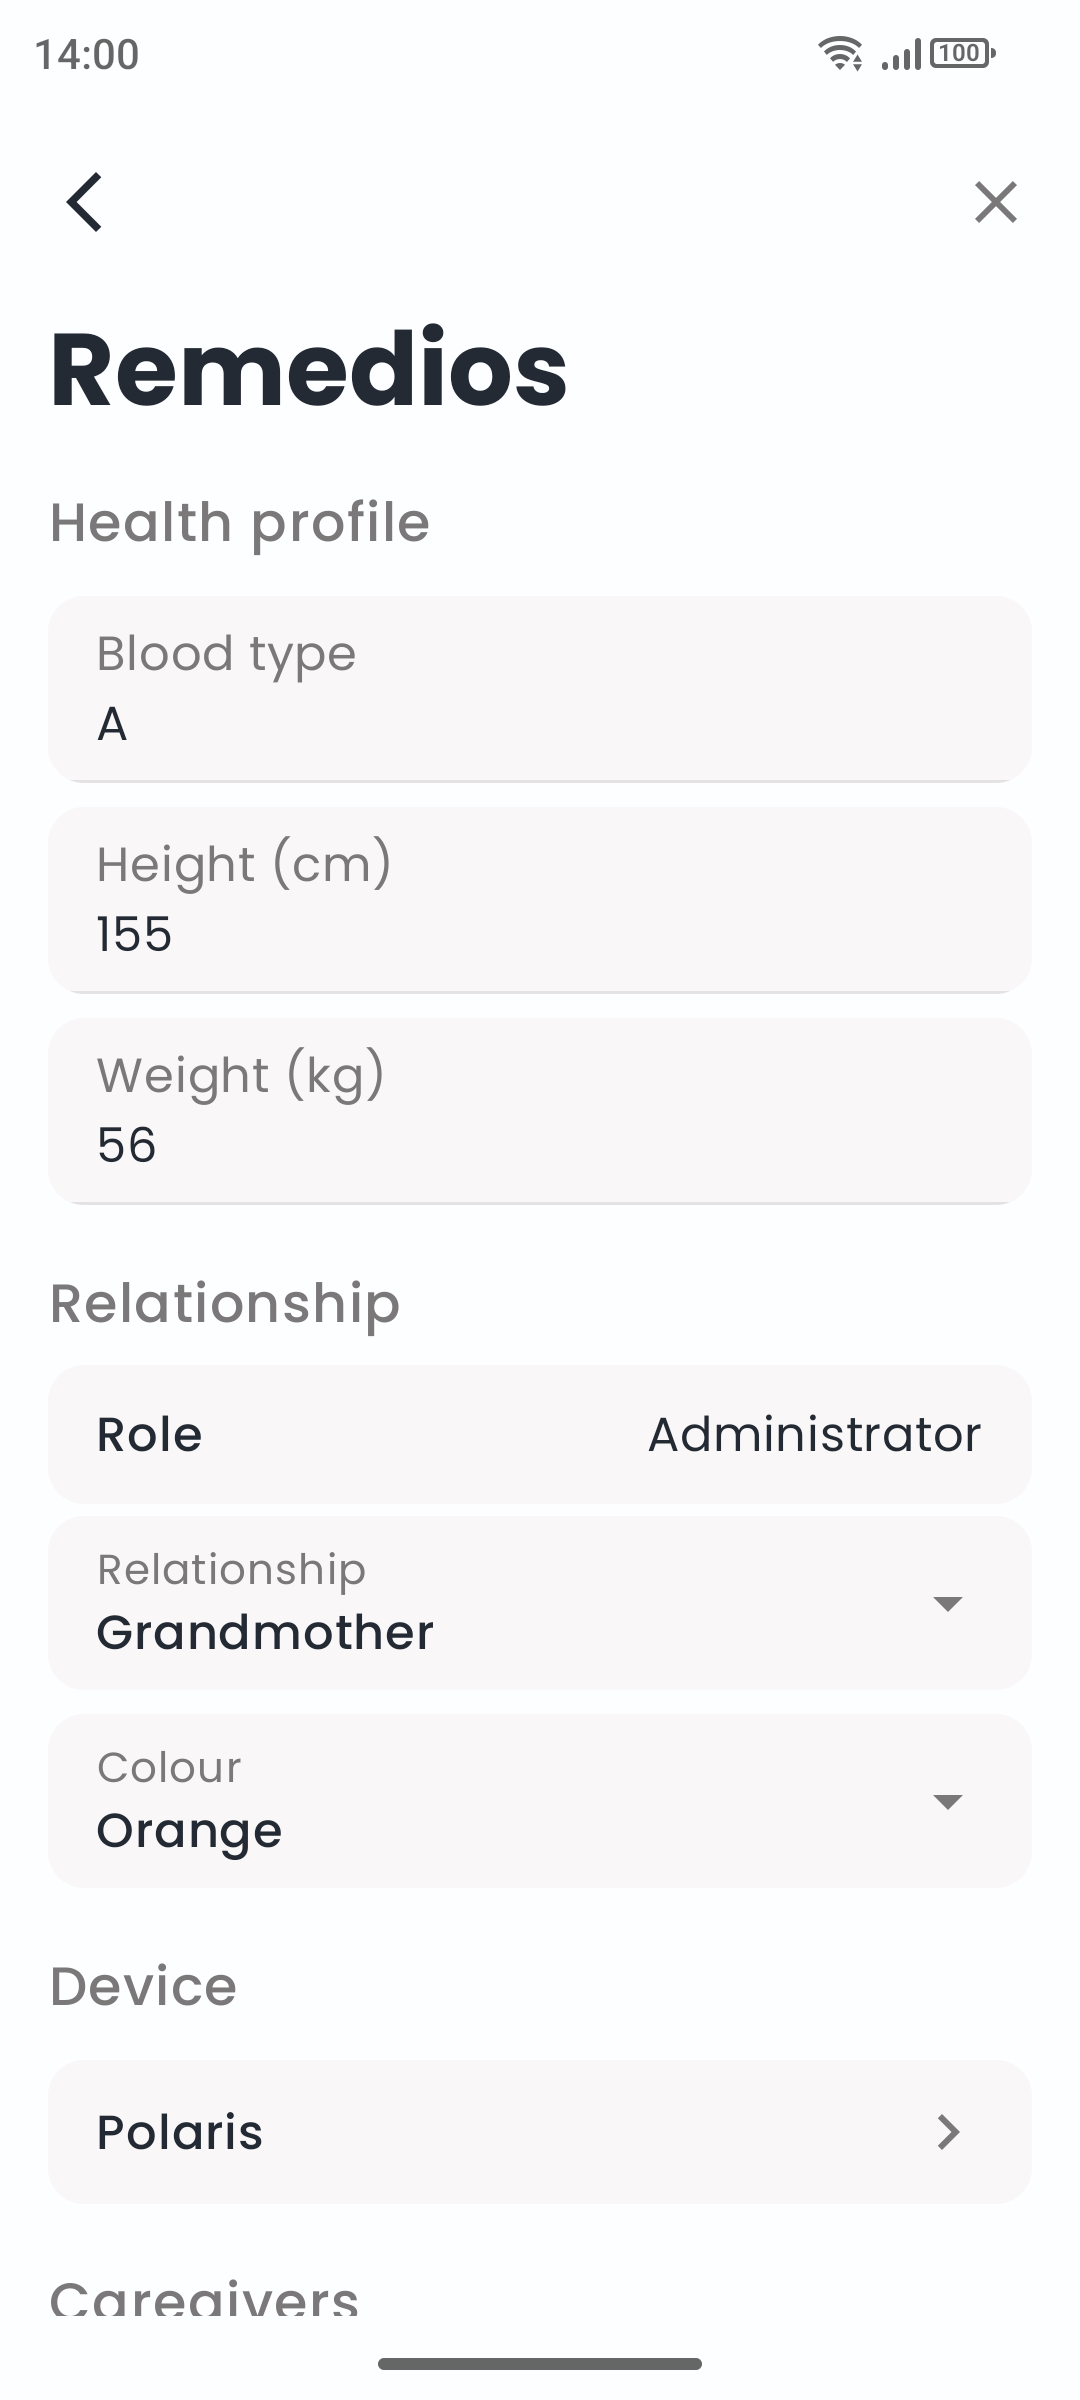Screen dimensions: 1080x2400
Task: Open the Polaris device entry
Action: [500, 2132]
